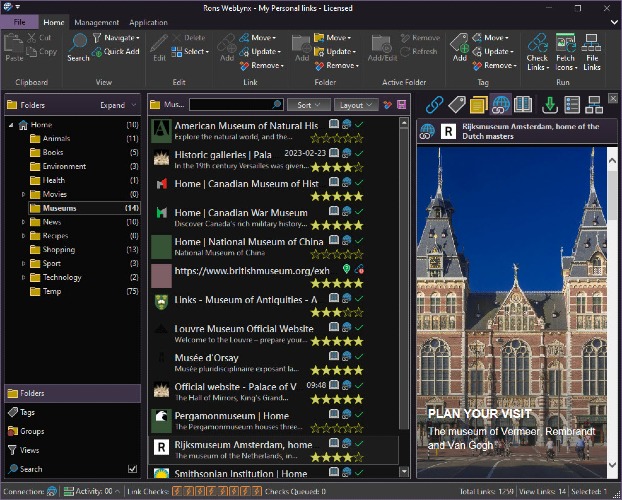
Task: Set the Links - Museum of Antiquities star rating
Action: (x=337, y=312)
